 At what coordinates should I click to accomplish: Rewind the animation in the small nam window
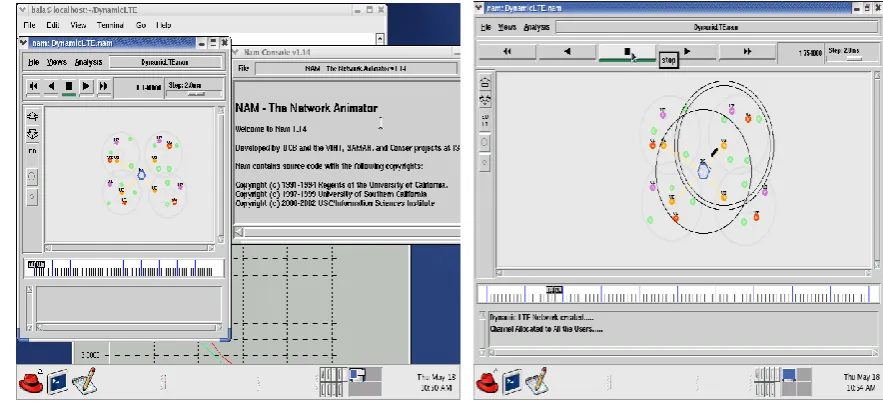pos(34,86)
